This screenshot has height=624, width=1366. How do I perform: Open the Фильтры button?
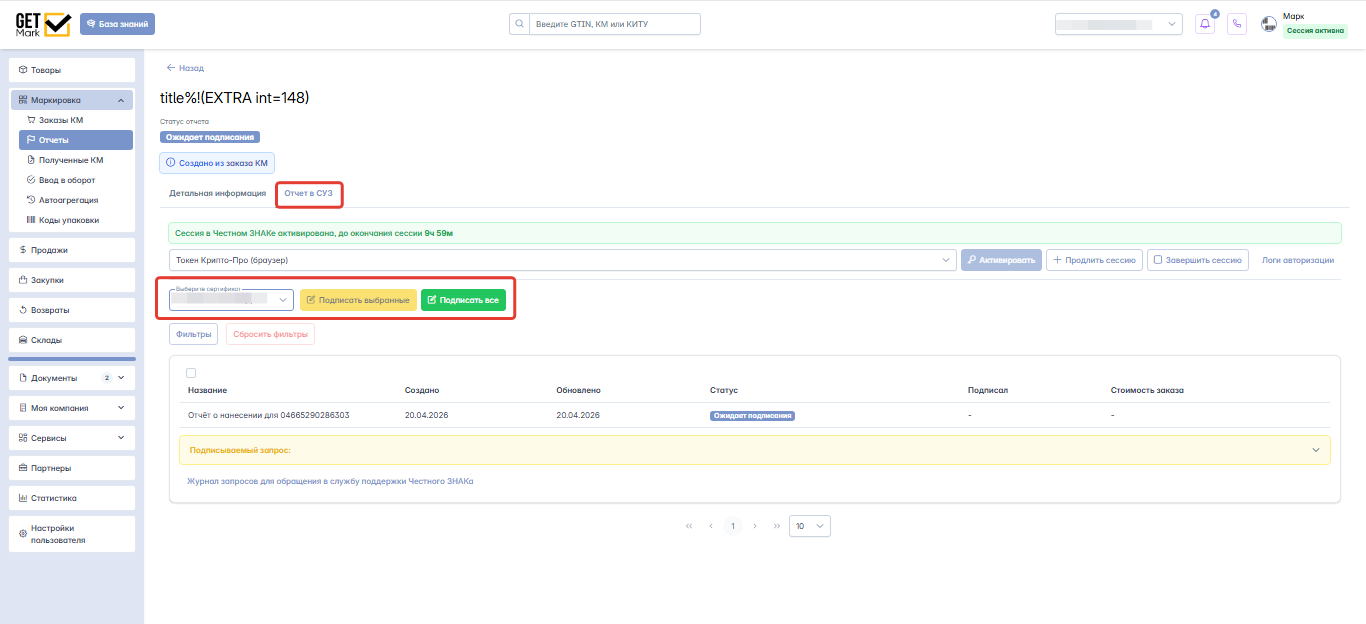coord(193,334)
